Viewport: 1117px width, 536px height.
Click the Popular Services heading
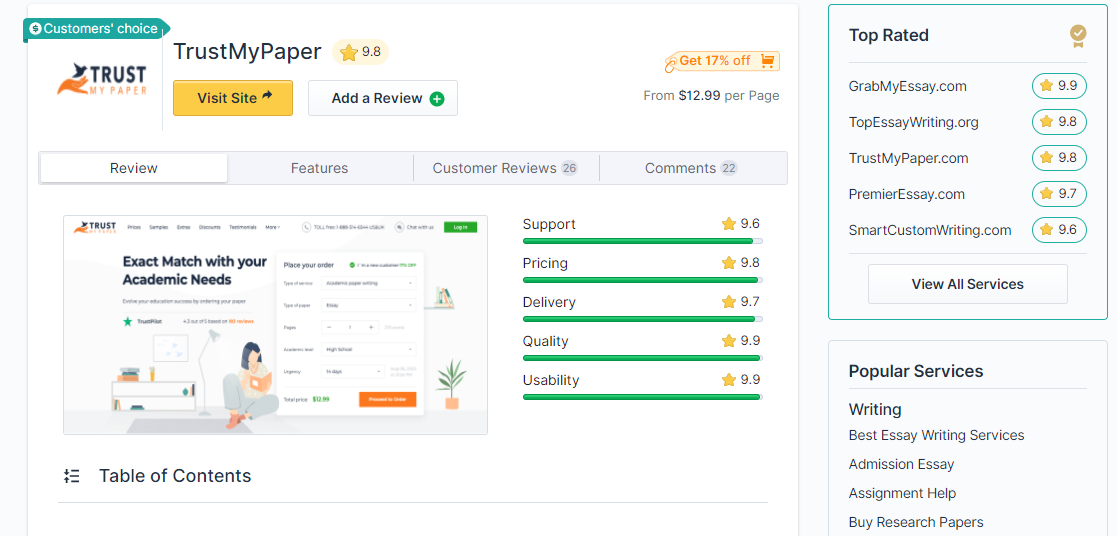pyautogui.click(x=915, y=371)
